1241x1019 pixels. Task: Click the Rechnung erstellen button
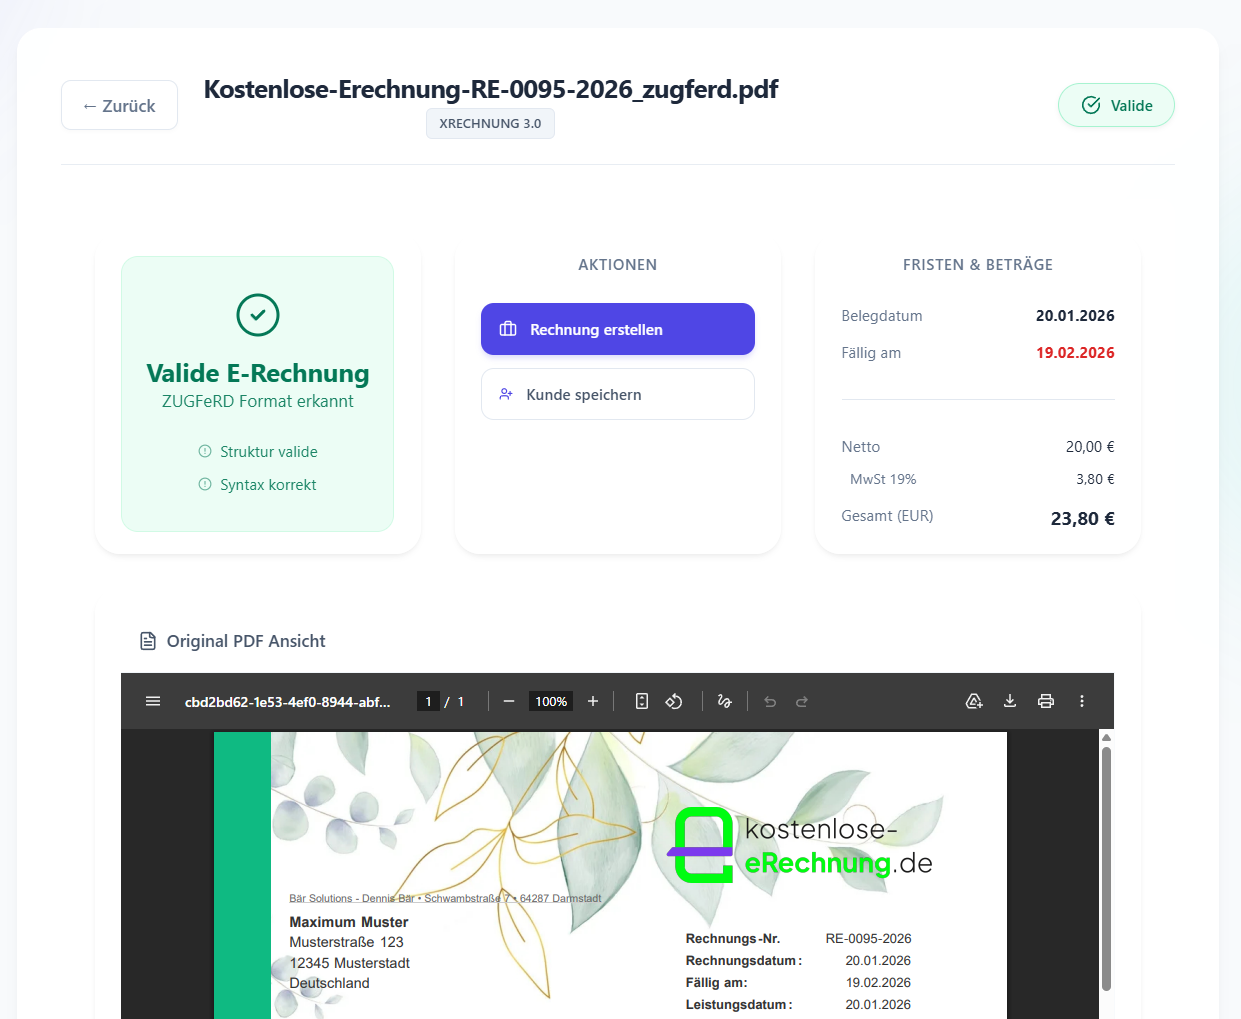[x=617, y=329]
